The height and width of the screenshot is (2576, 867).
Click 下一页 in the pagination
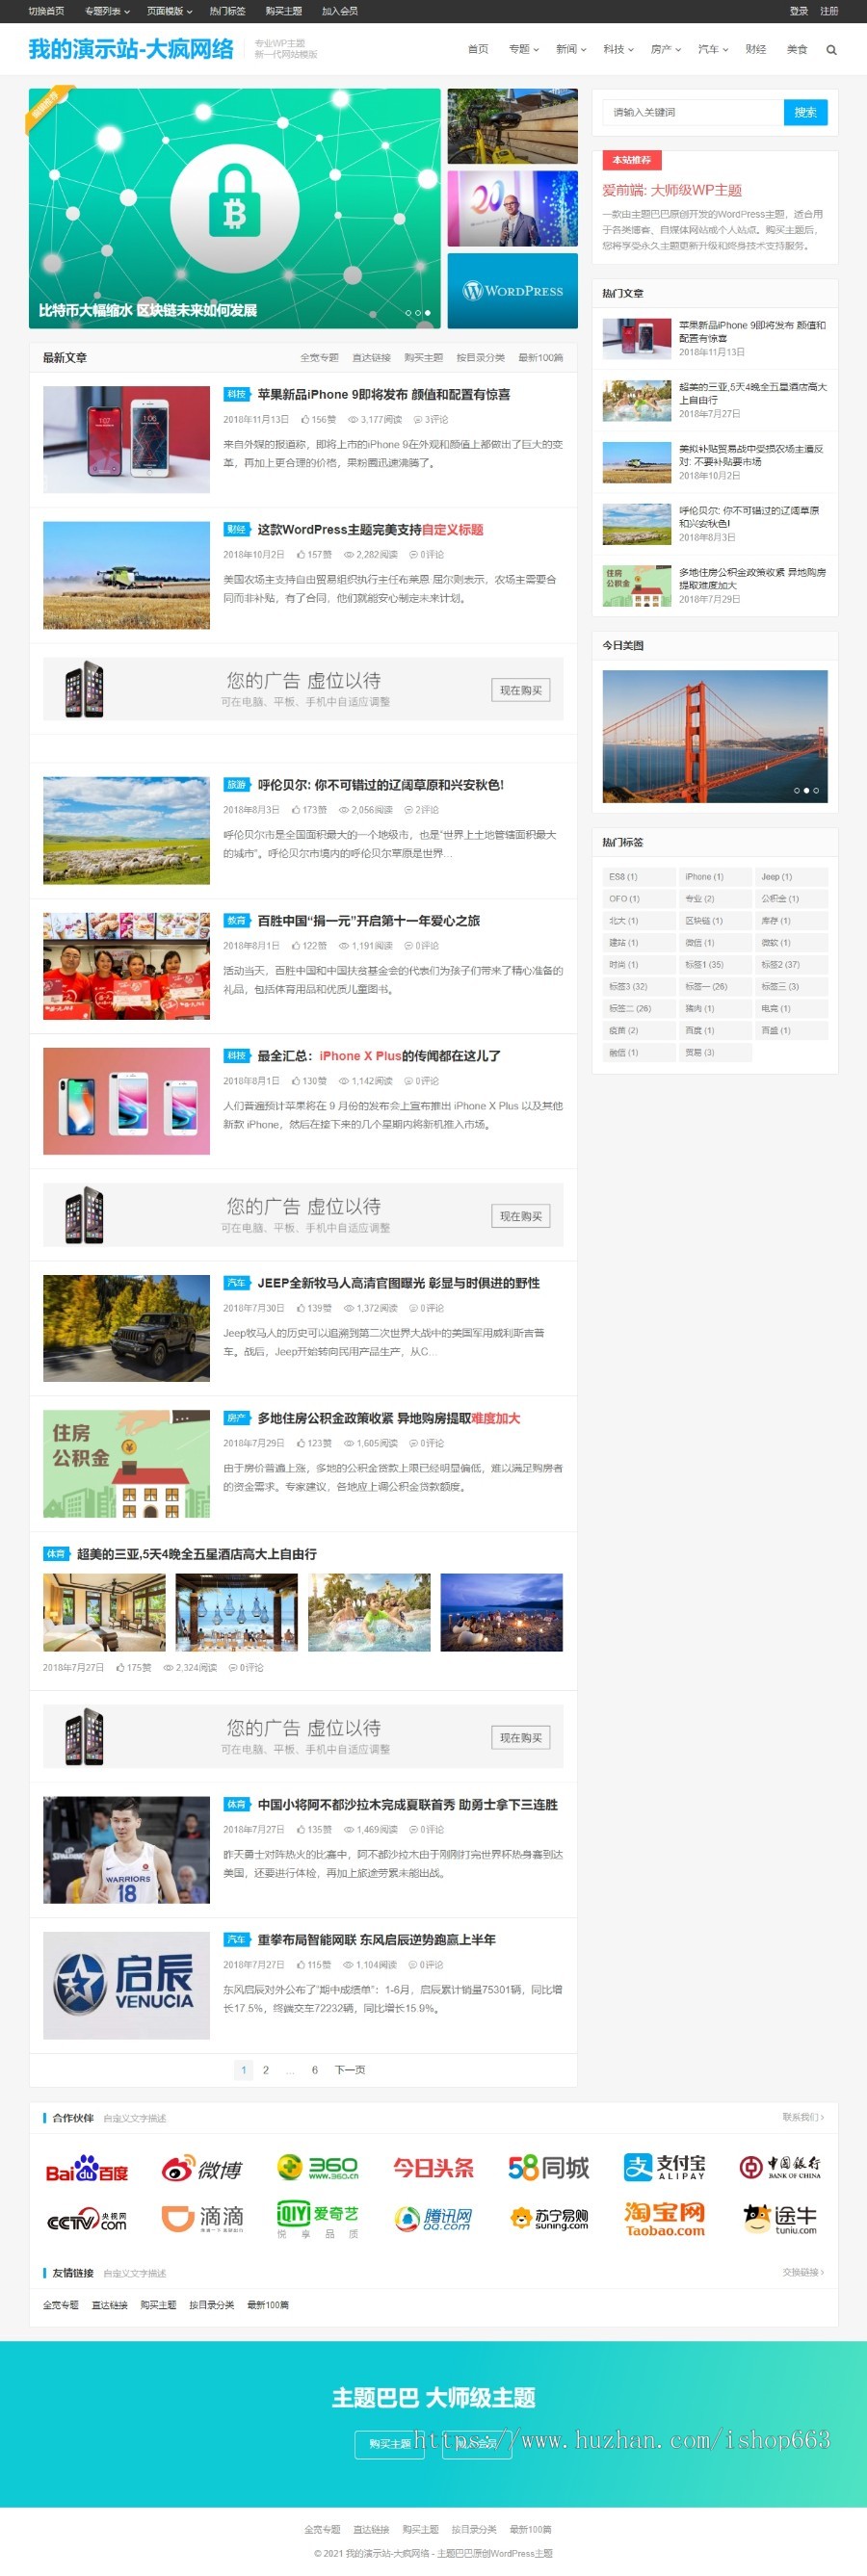click(x=349, y=2070)
